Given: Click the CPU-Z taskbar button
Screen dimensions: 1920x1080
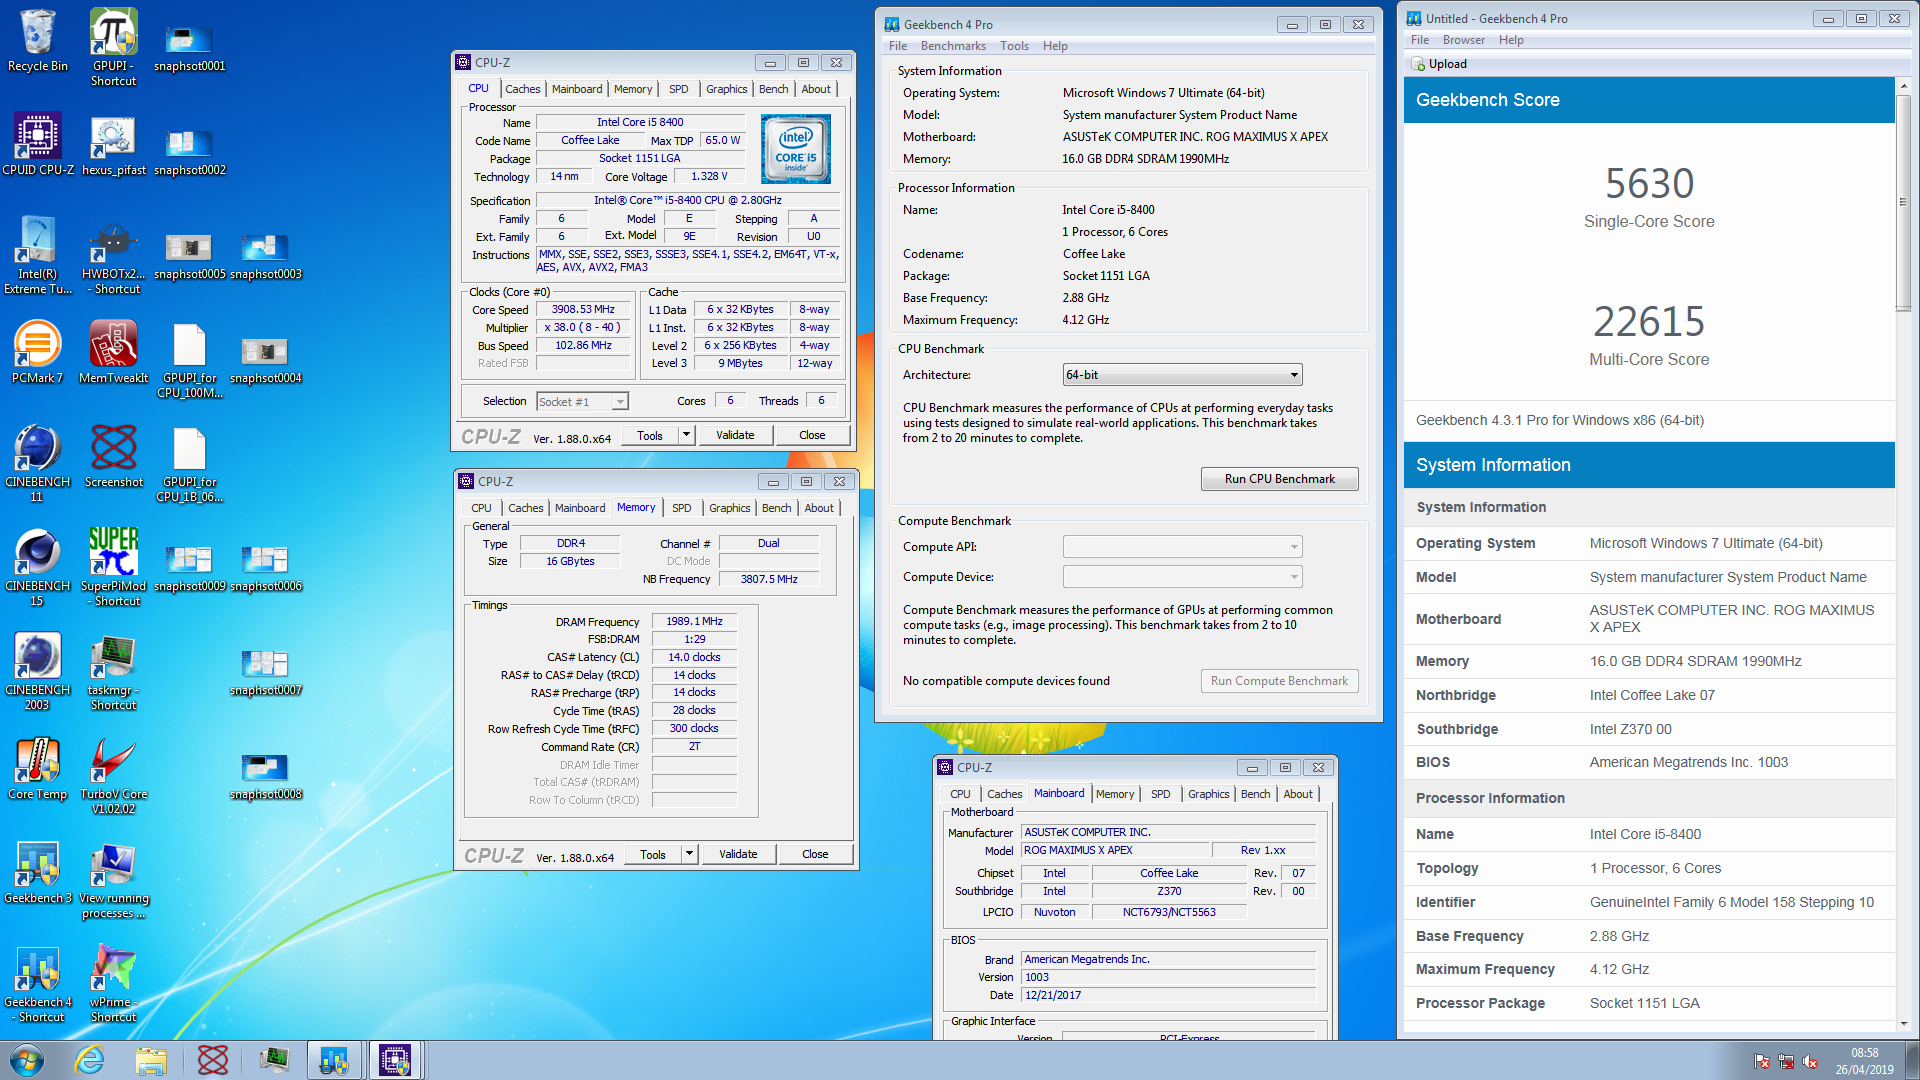Looking at the screenshot, I should (394, 1060).
